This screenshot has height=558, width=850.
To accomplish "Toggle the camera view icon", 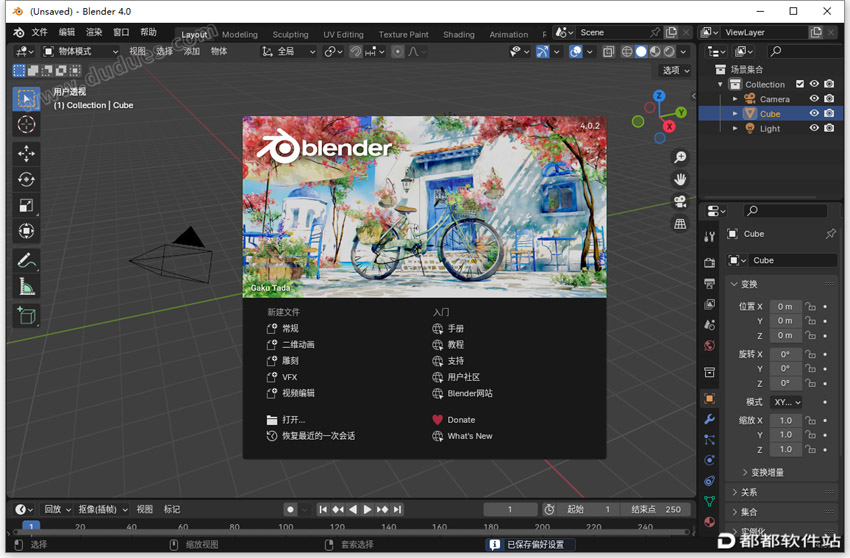I will (680, 202).
